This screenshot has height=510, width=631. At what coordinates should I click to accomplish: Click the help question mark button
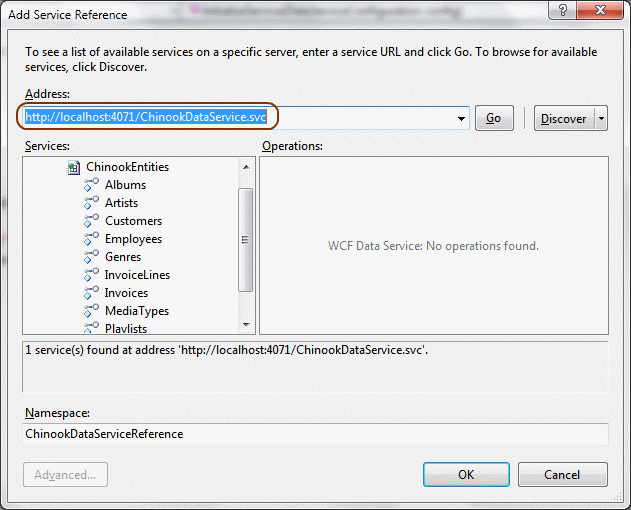[x=563, y=10]
